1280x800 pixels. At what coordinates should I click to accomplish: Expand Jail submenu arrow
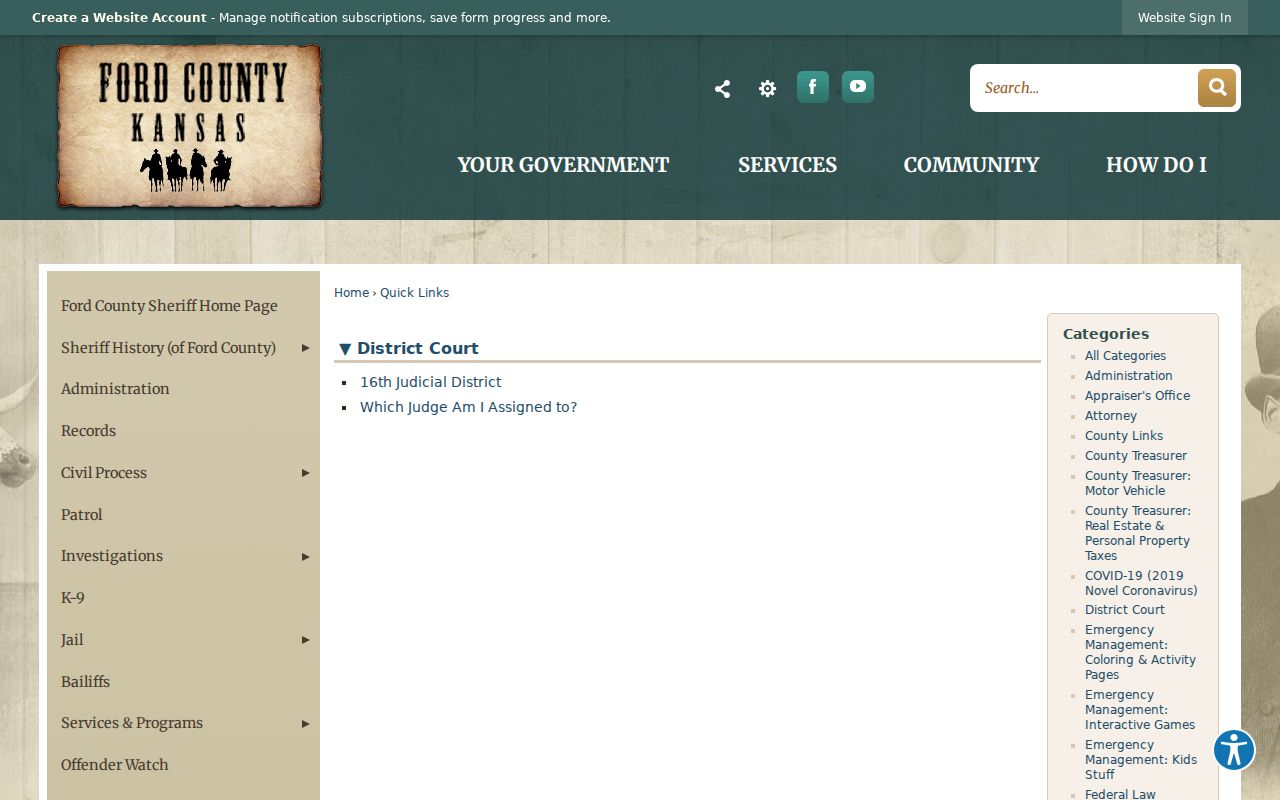click(x=306, y=640)
